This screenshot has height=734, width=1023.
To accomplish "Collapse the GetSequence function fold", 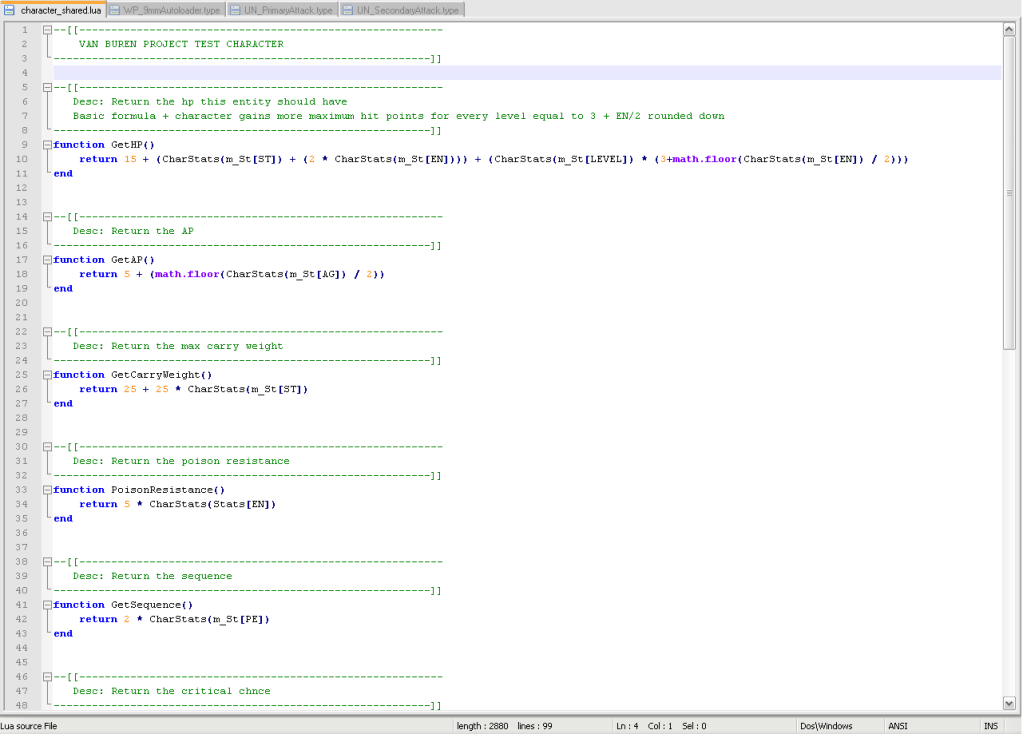I will pyautogui.click(x=47, y=605).
